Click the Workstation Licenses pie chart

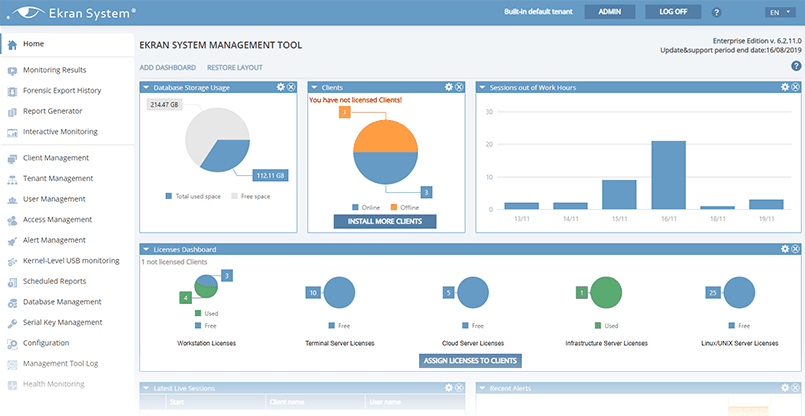pyautogui.click(x=206, y=286)
